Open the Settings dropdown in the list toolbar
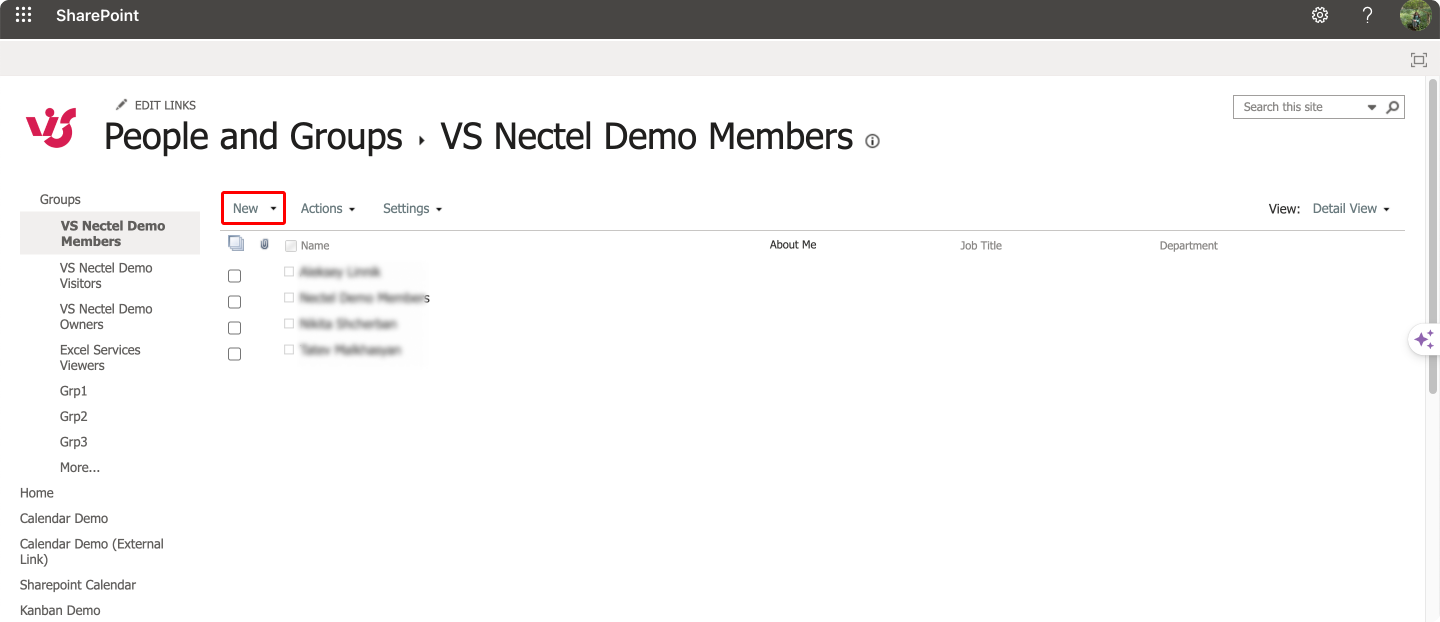Image resolution: width=1440 pixels, height=622 pixels. pos(412,208)
